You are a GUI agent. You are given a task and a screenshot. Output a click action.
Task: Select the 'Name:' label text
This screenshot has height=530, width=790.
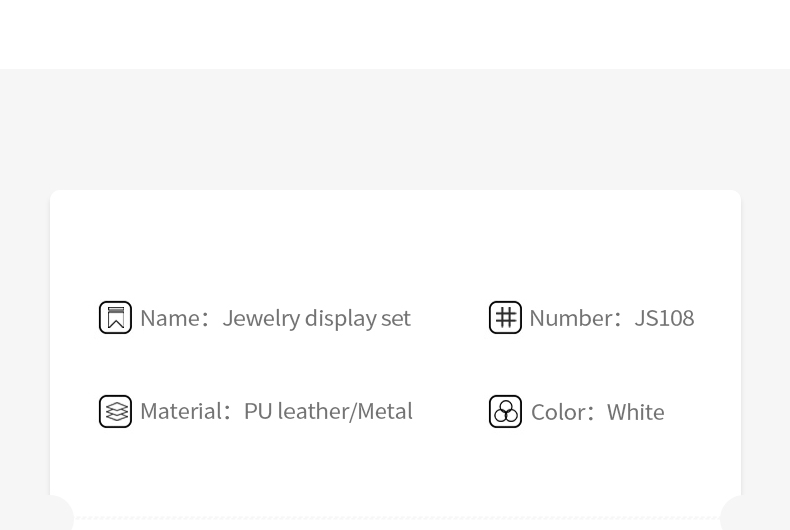click(x=174, y=318)
